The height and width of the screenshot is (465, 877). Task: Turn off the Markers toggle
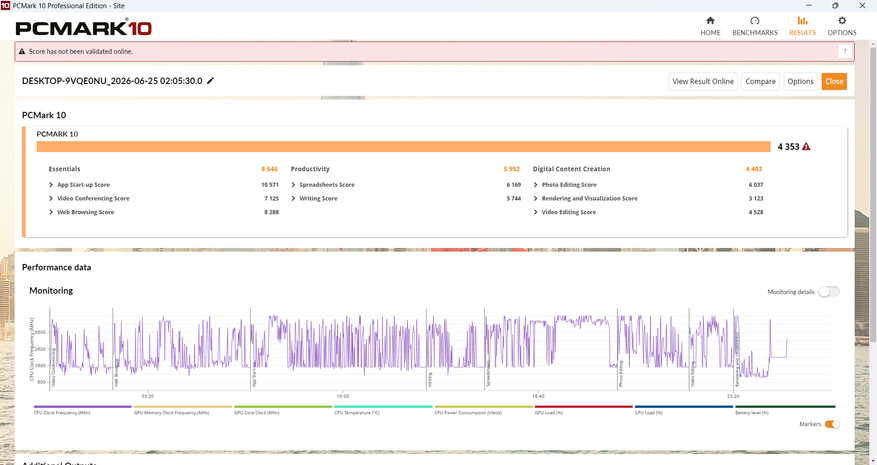pos(832,424)
